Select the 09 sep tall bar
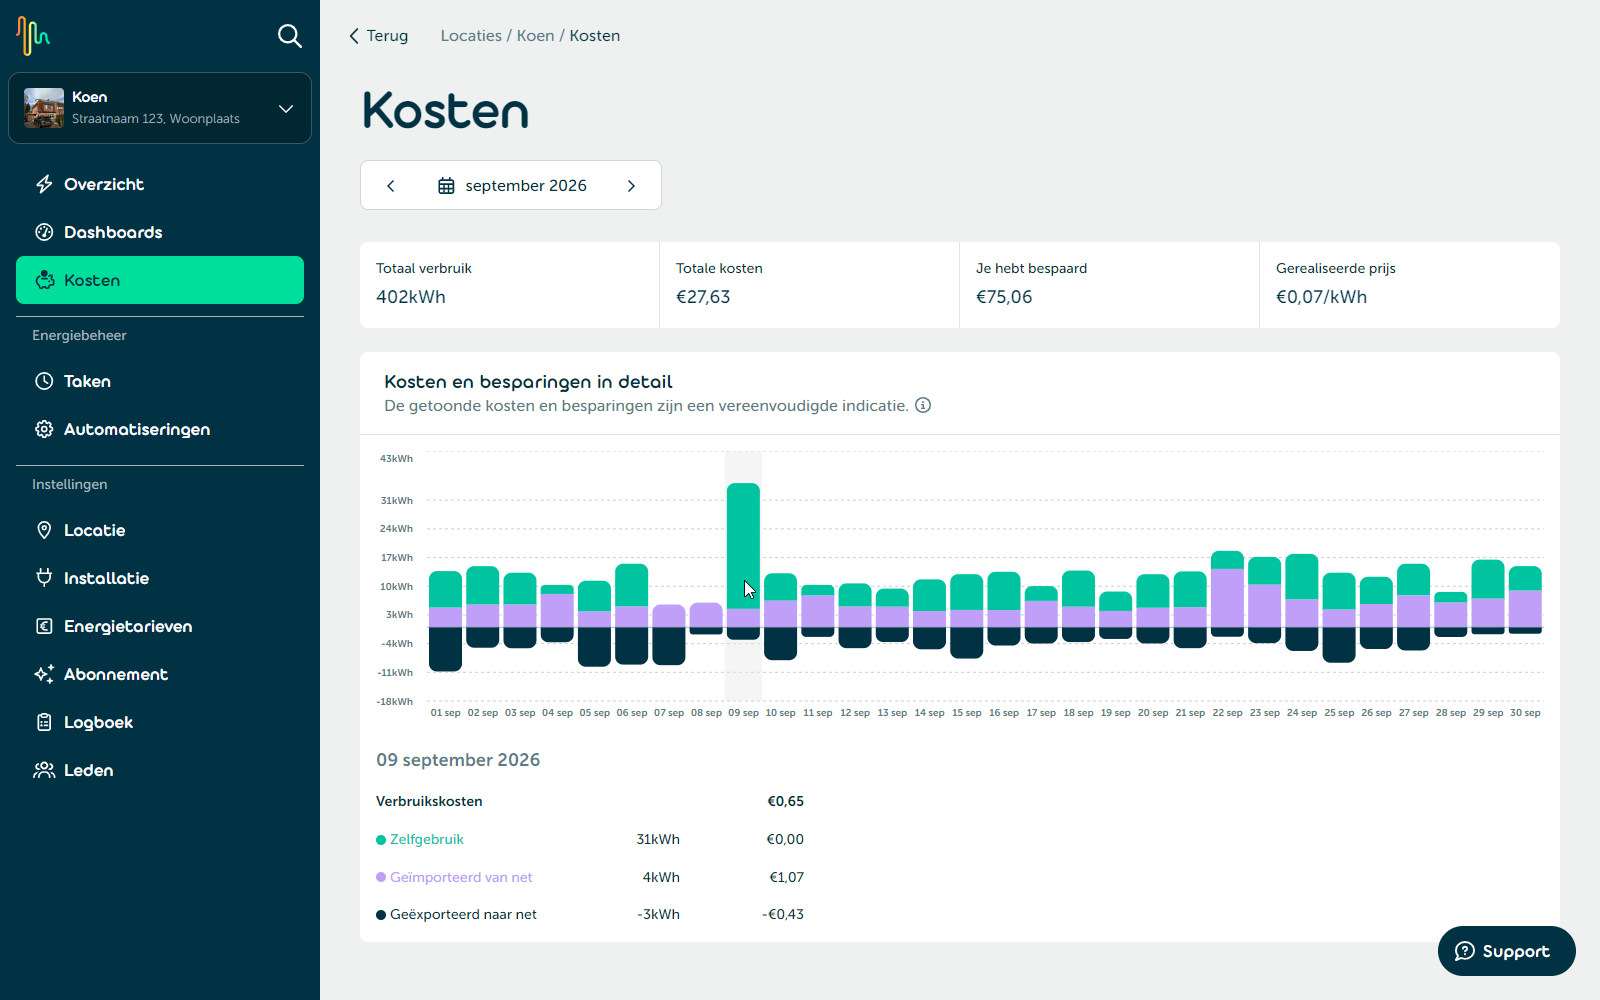The height and width of the screenshot is (1000, 1600). pyautogui.click(x=743, y=562)
